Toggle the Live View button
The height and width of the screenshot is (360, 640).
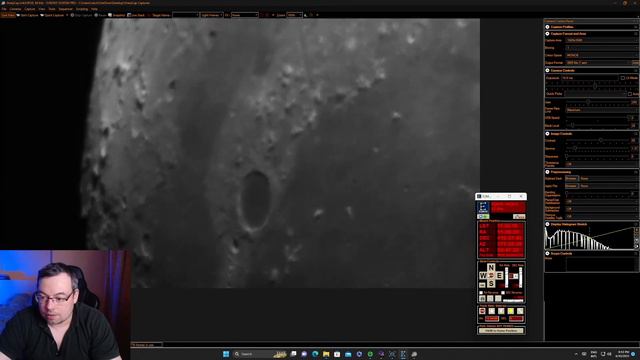[8, 15]
